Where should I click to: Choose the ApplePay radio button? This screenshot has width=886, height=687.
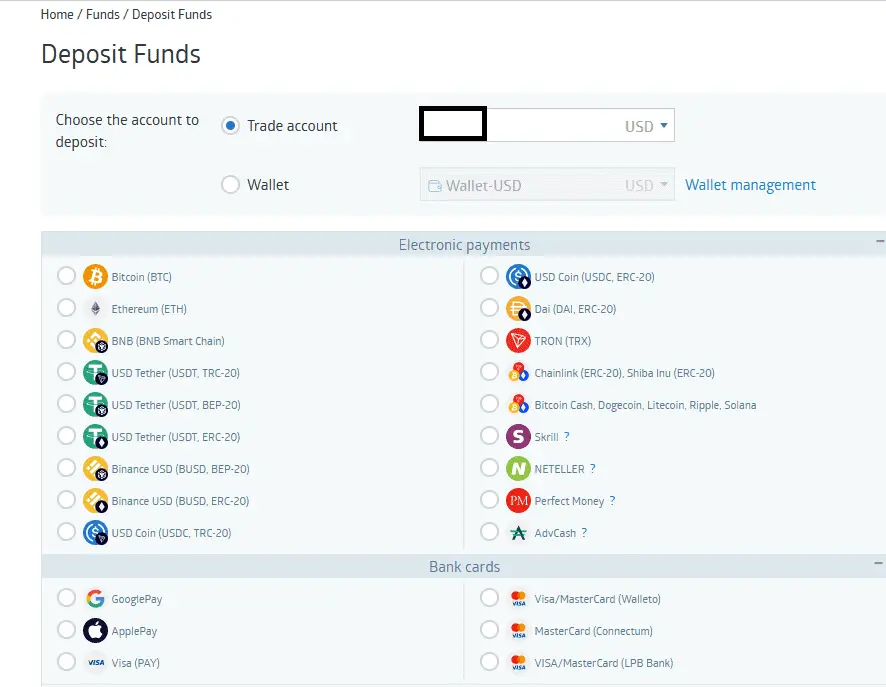pyautogui.click(x=66, y=629)
